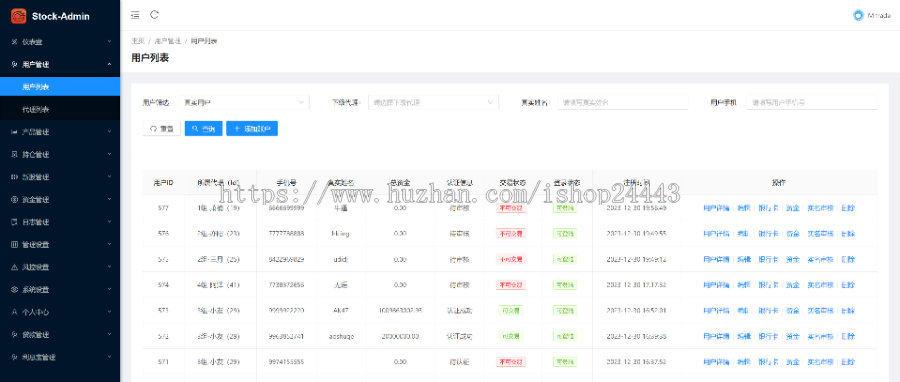
Task: Click the blue 查询 search button
Action: (203, 128)
